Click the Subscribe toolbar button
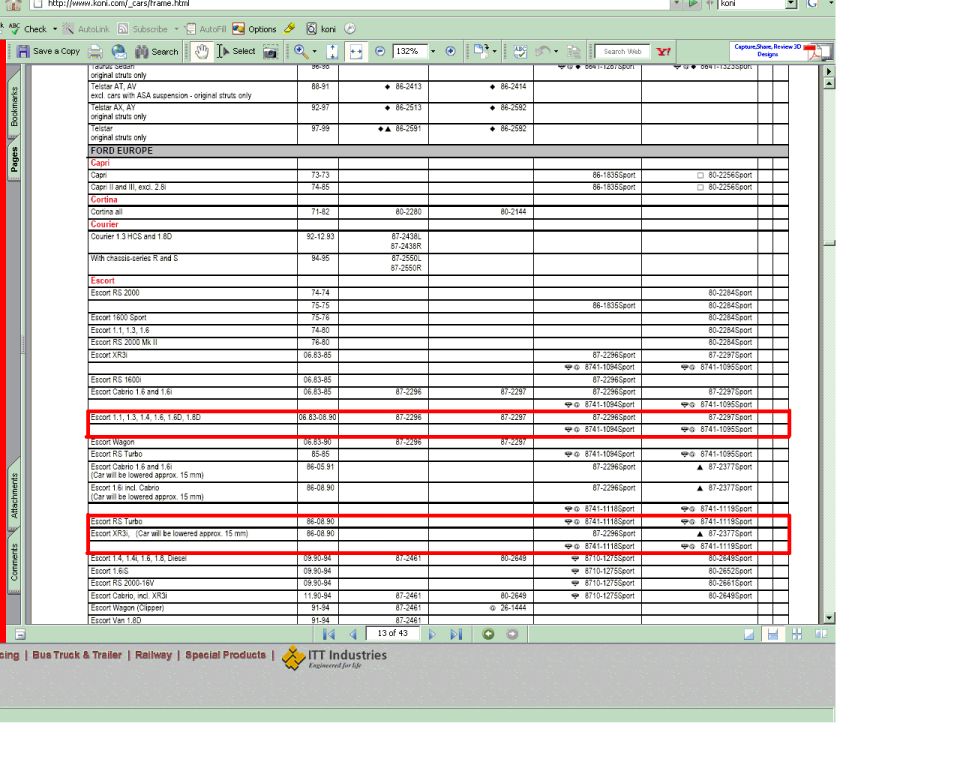This screenshot has height=768, width=960. coord(143,29)
